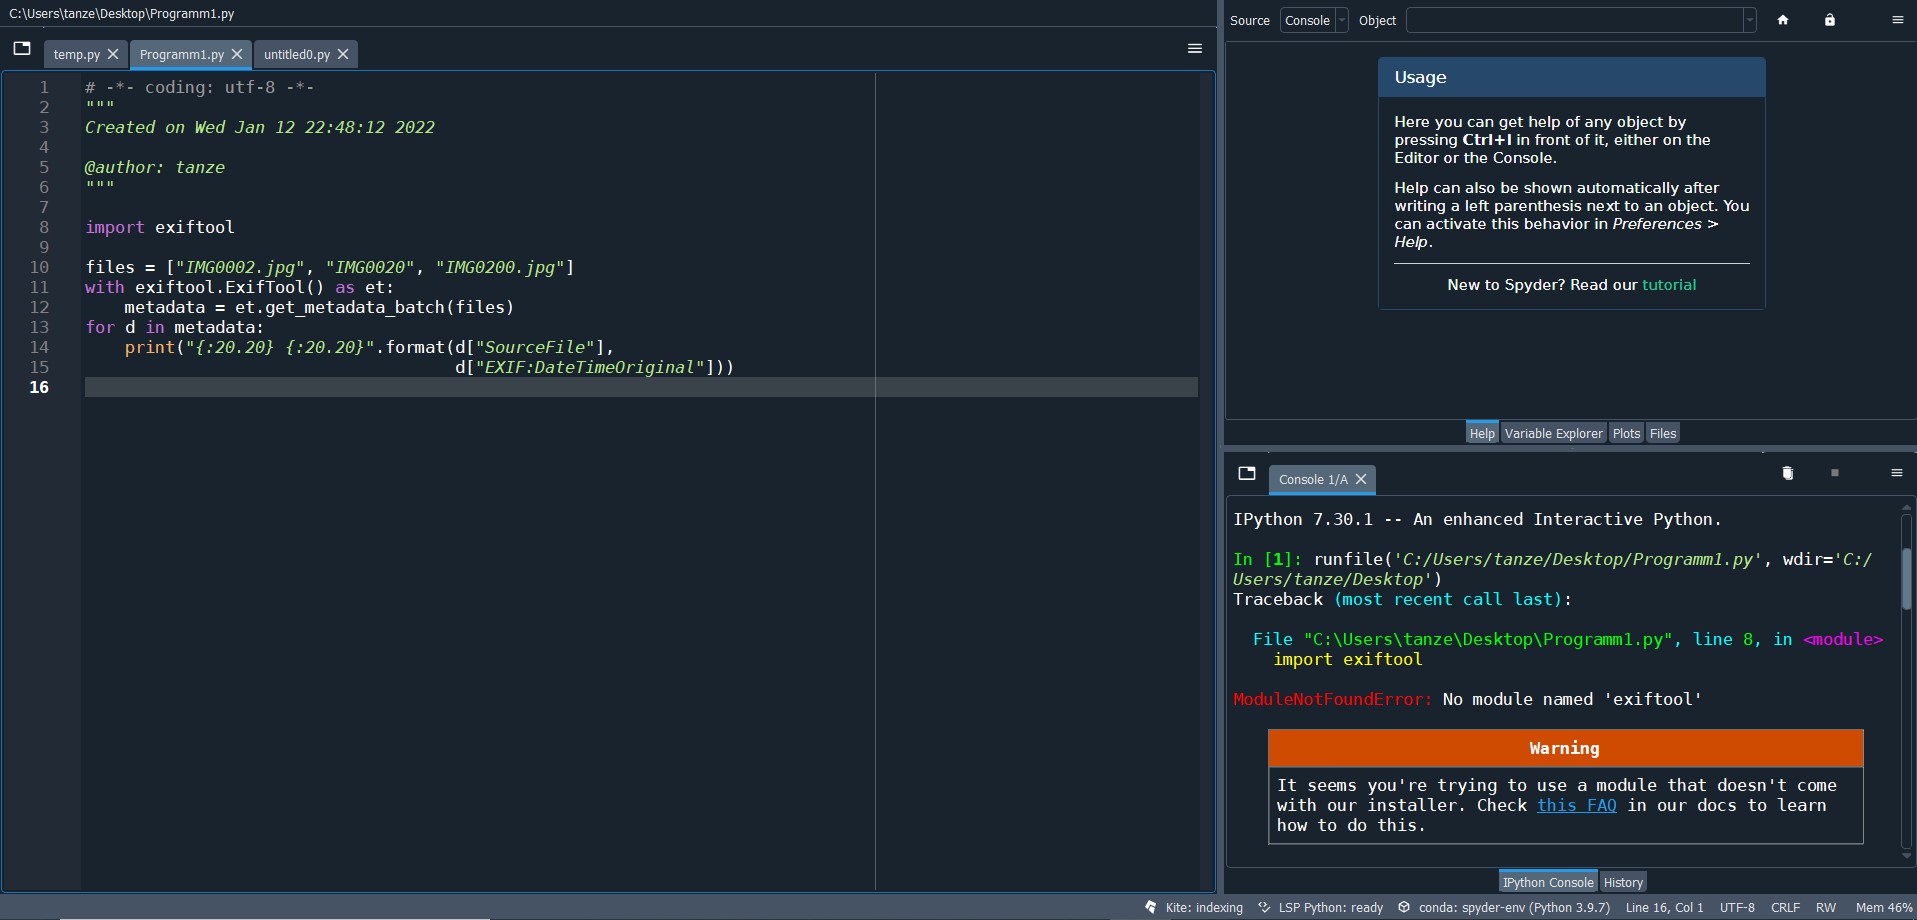This screenshot has height=920, width=1917.
Task: Click the ModuleNotFoundError text in the console
Action: click(x=1332, y=699)
